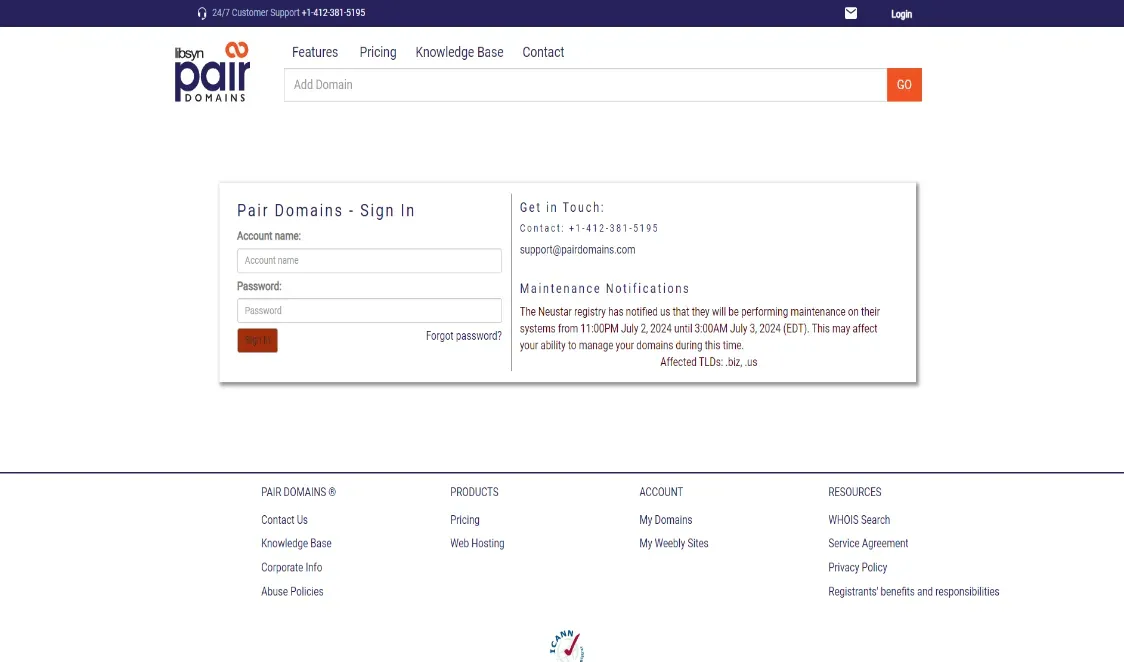
Task: Click the PRODUCTS footer heading
Action: coord(474,492)
